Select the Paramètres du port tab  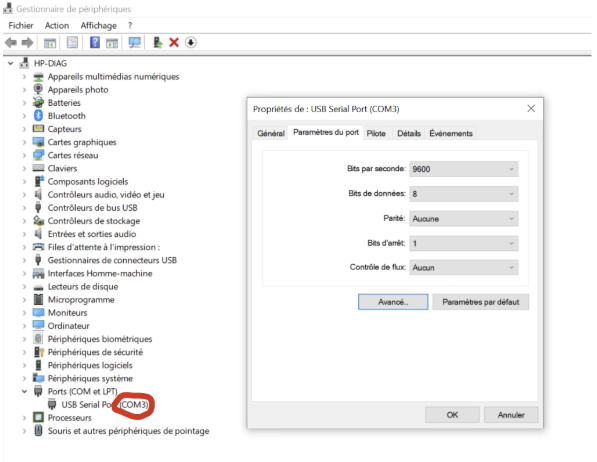[326, 132]
